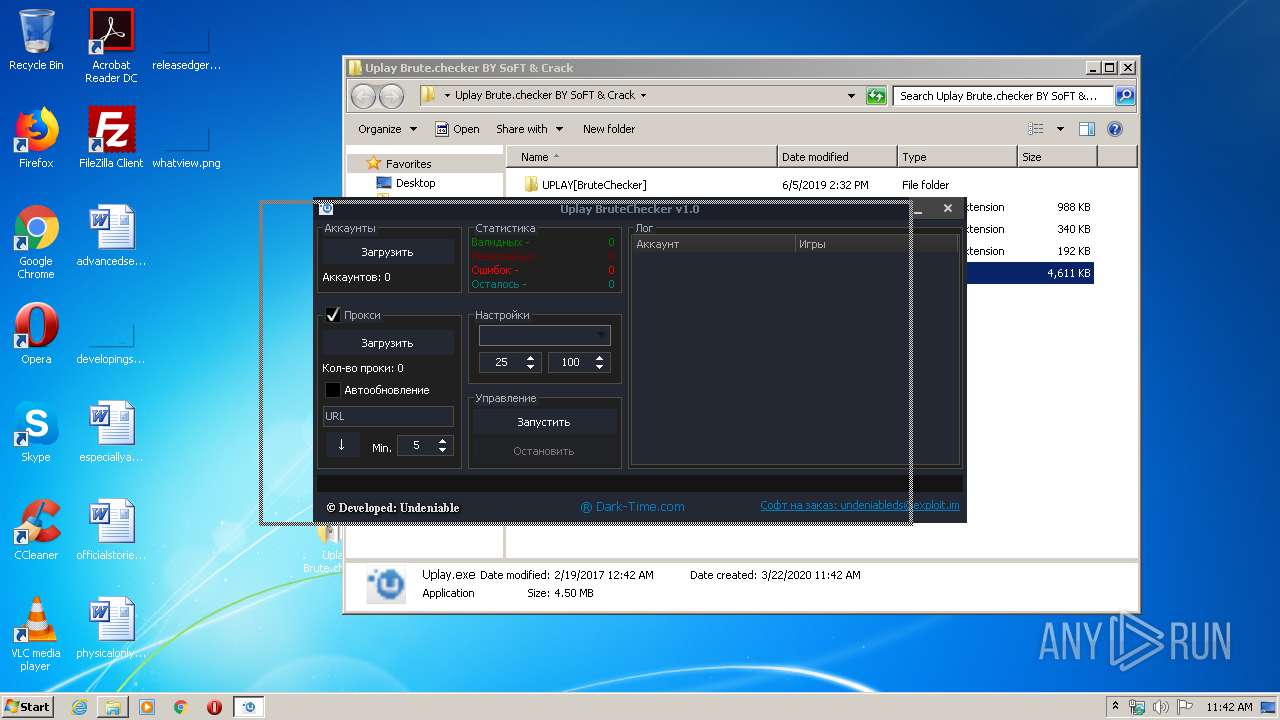Viewport: 1280px width, 720px height.
Task: Select the Skype desktop shortcut
Action: pyautogui.click(x=36, y=432)
